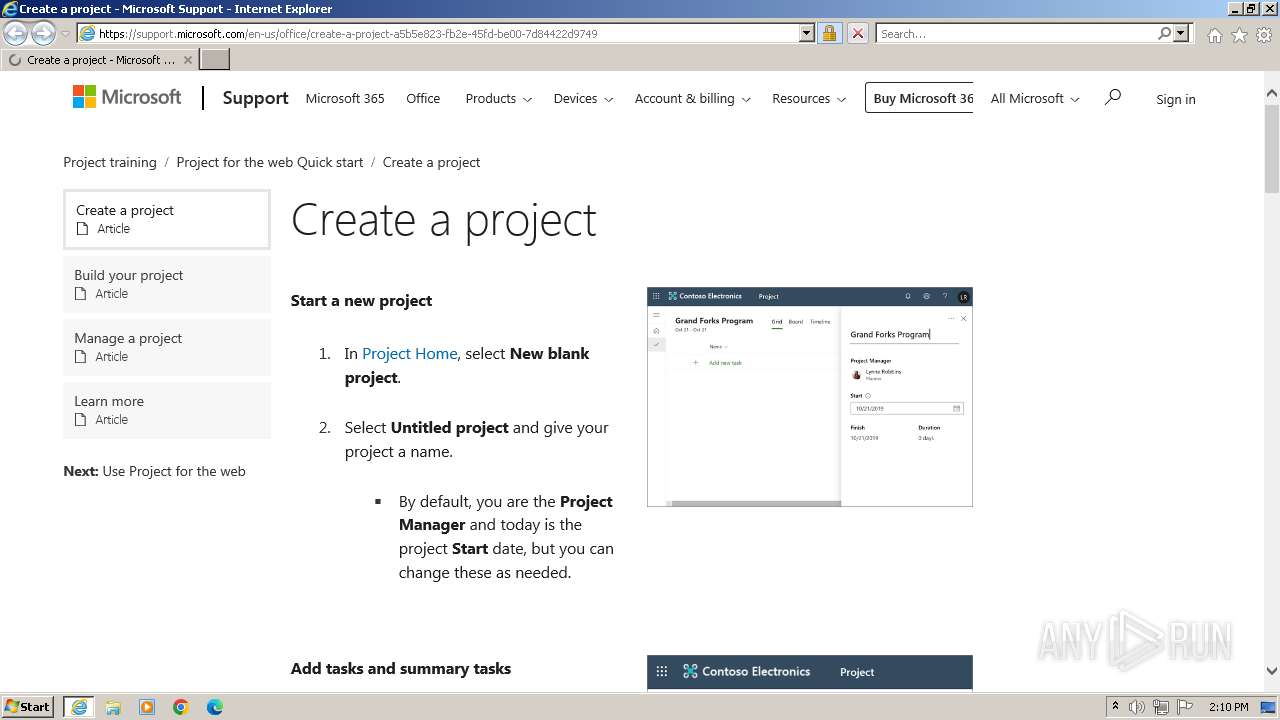This screenshot has height=720, width=1280.
Task: Click the document icon under Learn more
Action: click(81, 420)
